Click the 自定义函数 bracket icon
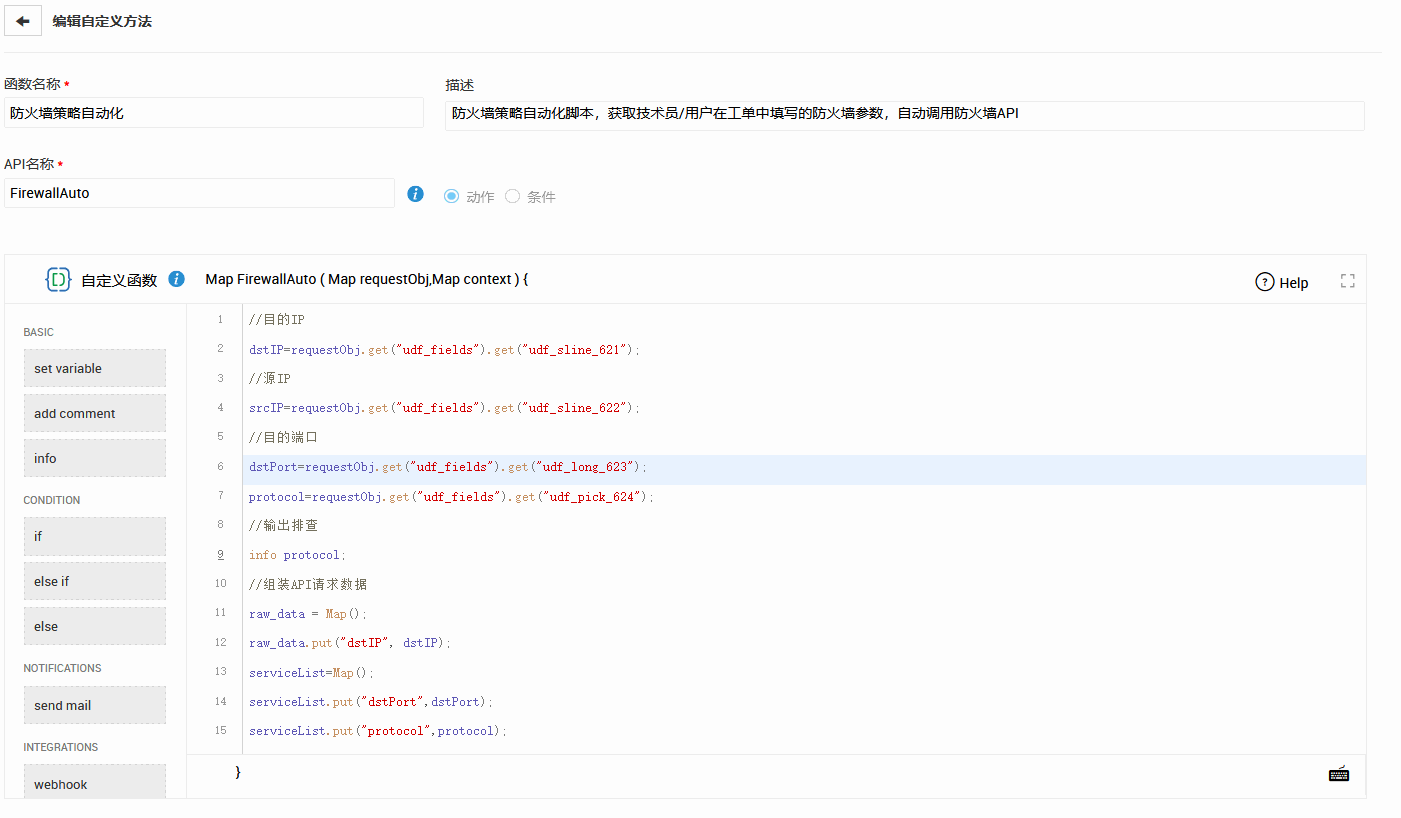 (x=58, y=280)
